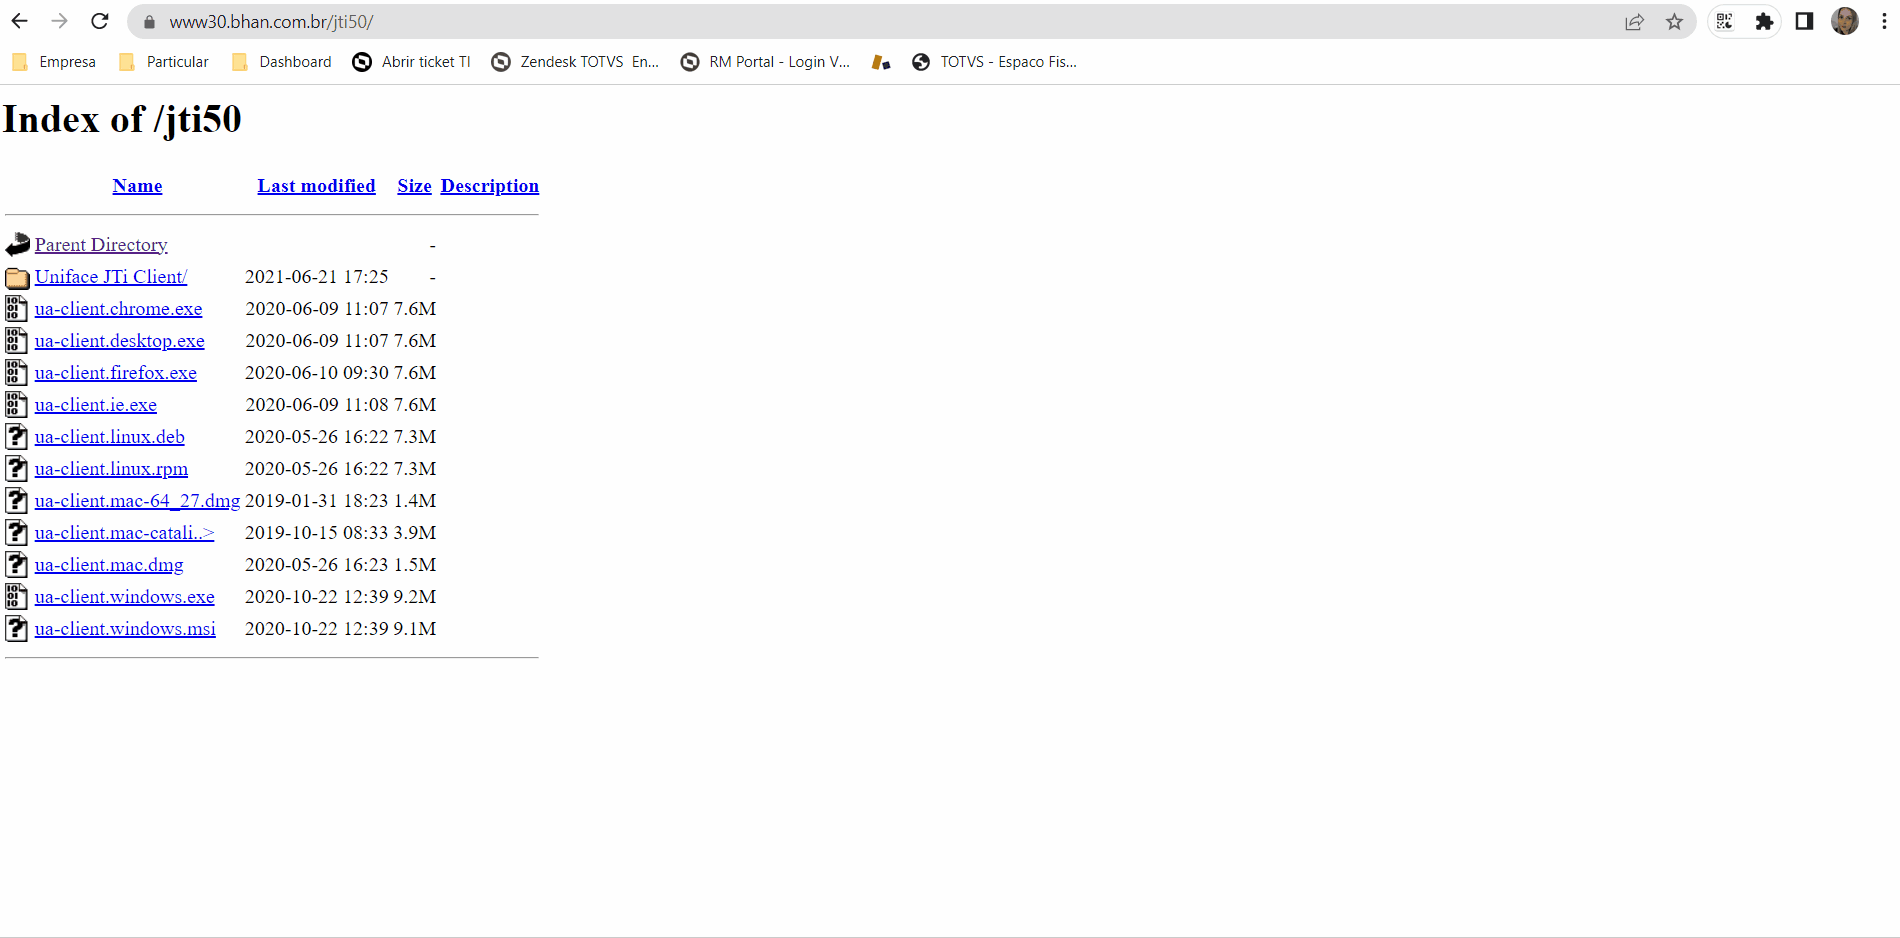This screenshot has height=938, width=1900.
Task: Click binary icon beside ua-client.desktop.exe
Action: (x=17, y=340)
